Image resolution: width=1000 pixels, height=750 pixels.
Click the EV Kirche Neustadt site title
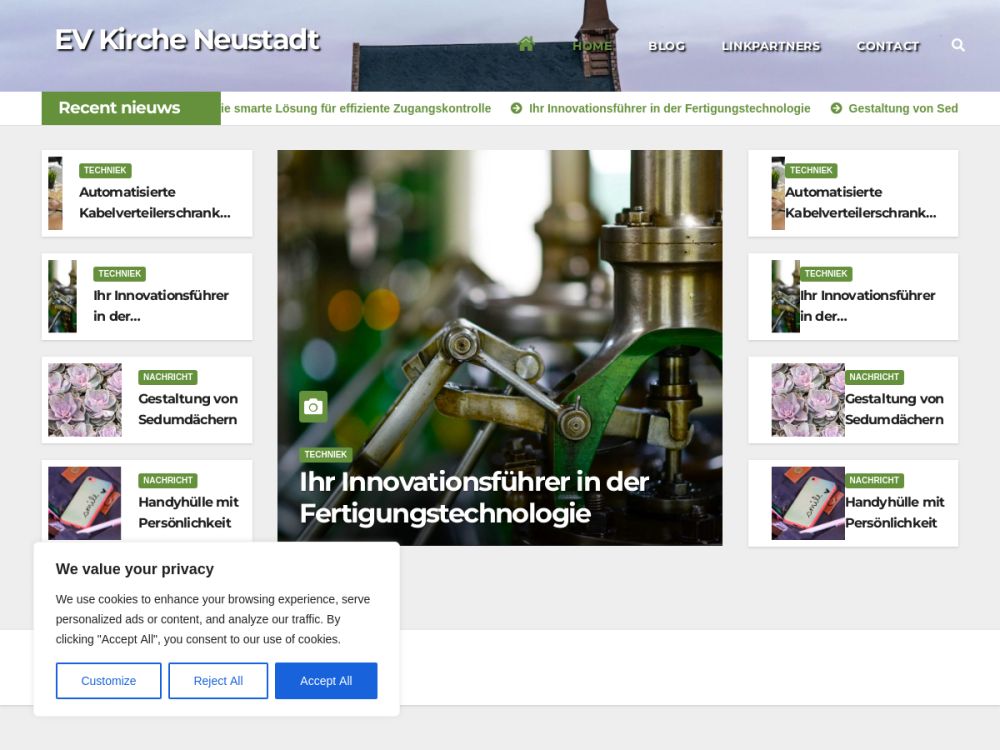187,40
